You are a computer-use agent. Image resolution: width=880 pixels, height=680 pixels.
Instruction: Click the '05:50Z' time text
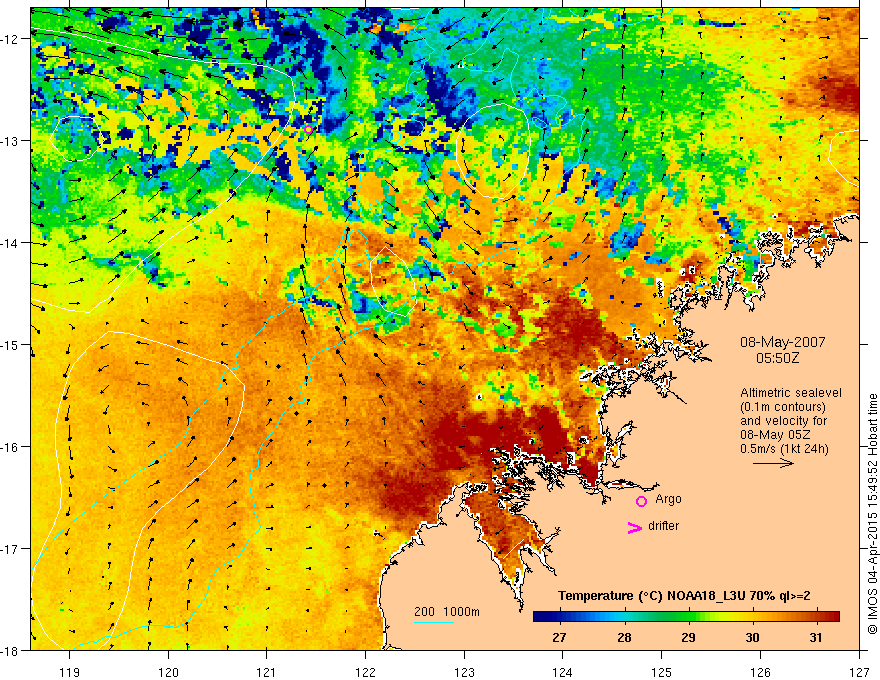pyautogui.click(x=777, y=358)
